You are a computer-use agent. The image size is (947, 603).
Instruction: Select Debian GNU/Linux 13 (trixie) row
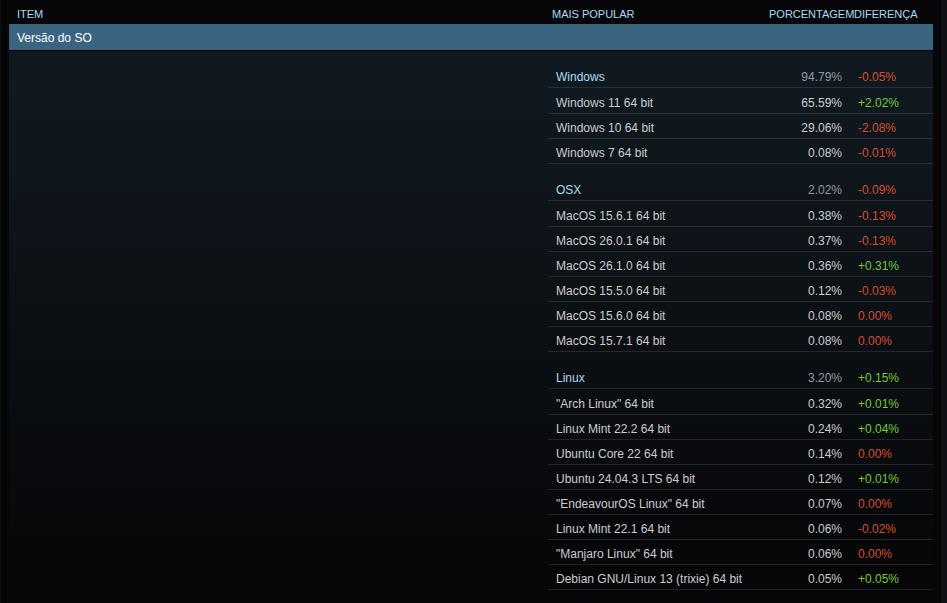click(649, 579)
